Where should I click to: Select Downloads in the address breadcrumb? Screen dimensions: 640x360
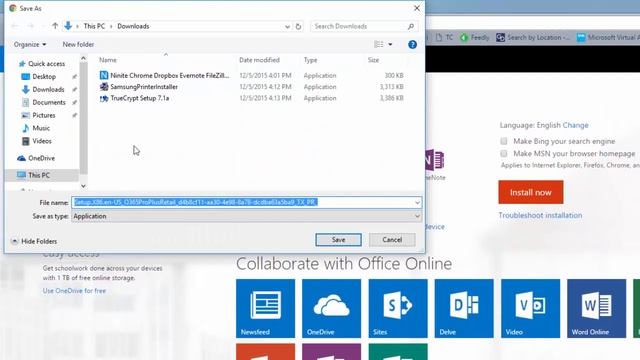[133, 26]
